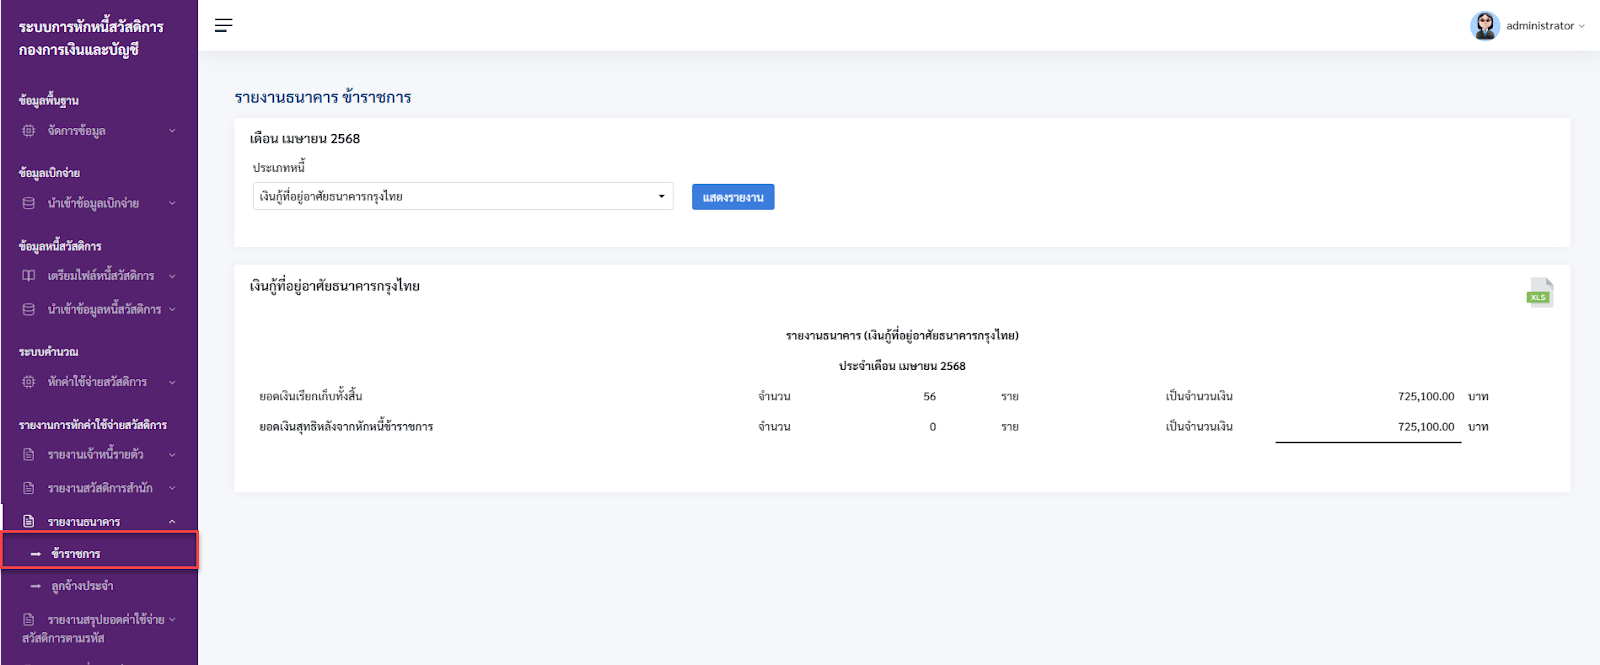The height and width of the screenshot is (665, 1600).
Task: Click 725,100.00 in the ยอดเงินเรียกเก็บทั้งสิ้น row
Action: pyautogui.click(x=1426, y=397)
